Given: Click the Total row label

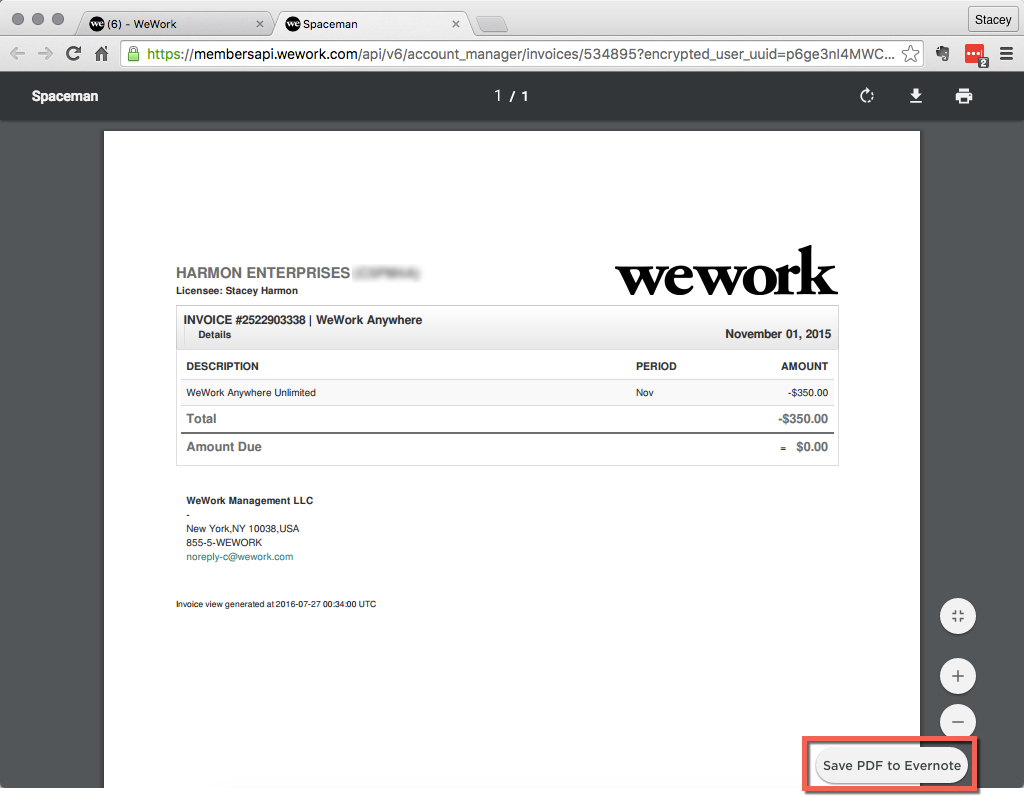Looking at the screenshot, I should (201, 419).
